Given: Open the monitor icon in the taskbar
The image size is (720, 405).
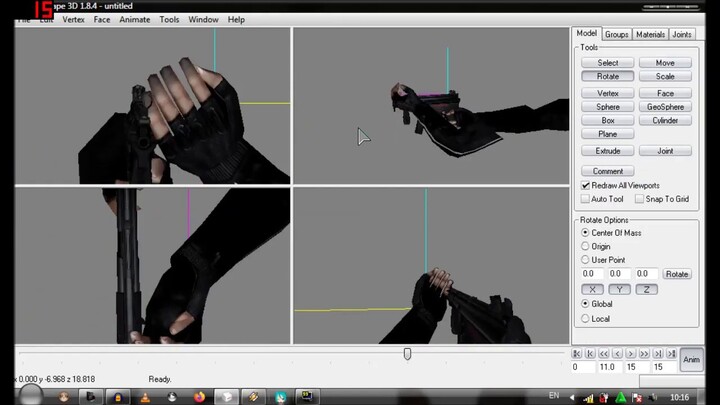Looking at the screenshot, I should (x=307, y=397).
